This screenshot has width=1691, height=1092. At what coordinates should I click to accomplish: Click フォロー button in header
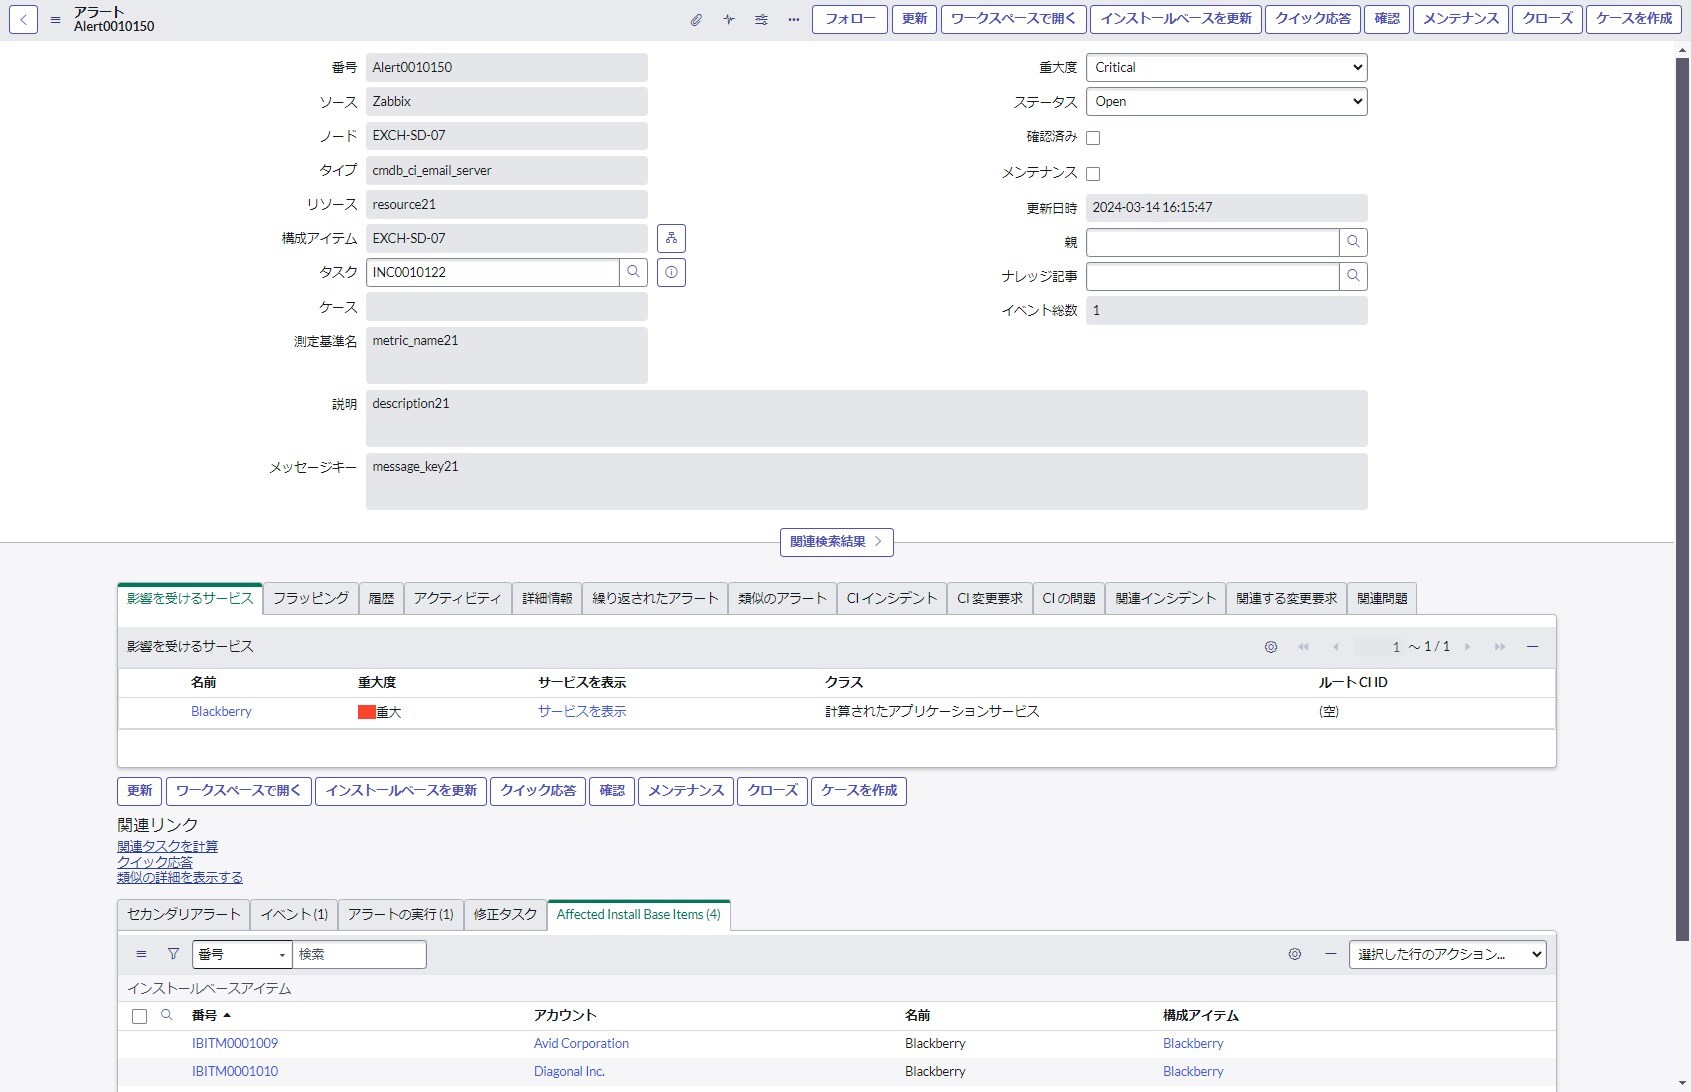coord(850,19)
